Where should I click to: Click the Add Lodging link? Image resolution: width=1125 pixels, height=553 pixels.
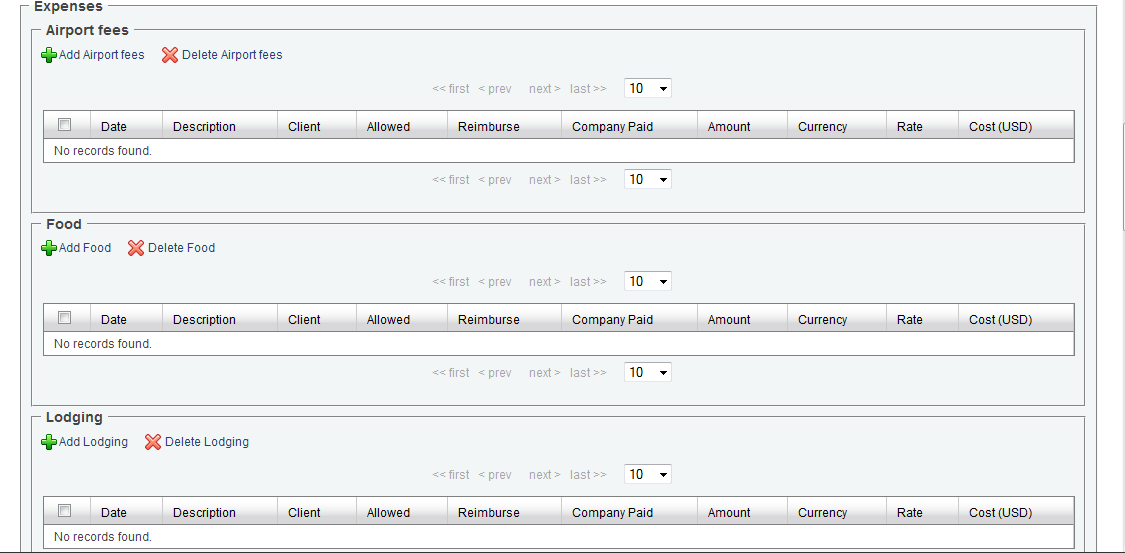(x=93, y=442)
